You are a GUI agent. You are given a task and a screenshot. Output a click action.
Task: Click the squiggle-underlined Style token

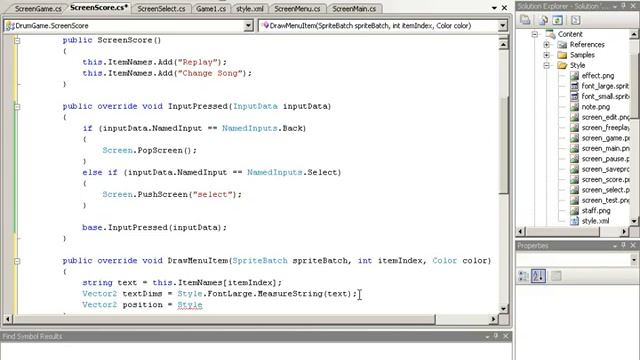(x=190, y=305)
